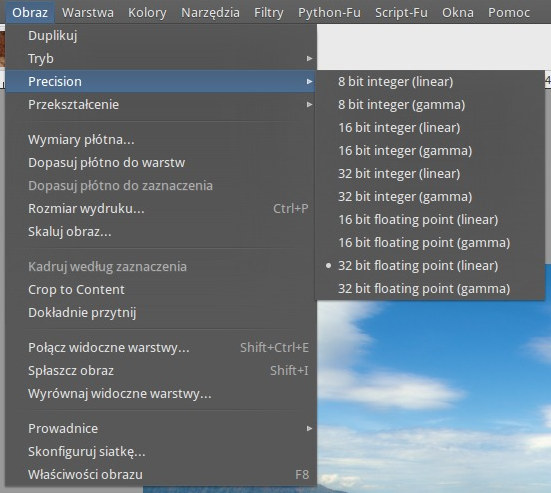Expand the Prowadnice submenu

(161, 428)
